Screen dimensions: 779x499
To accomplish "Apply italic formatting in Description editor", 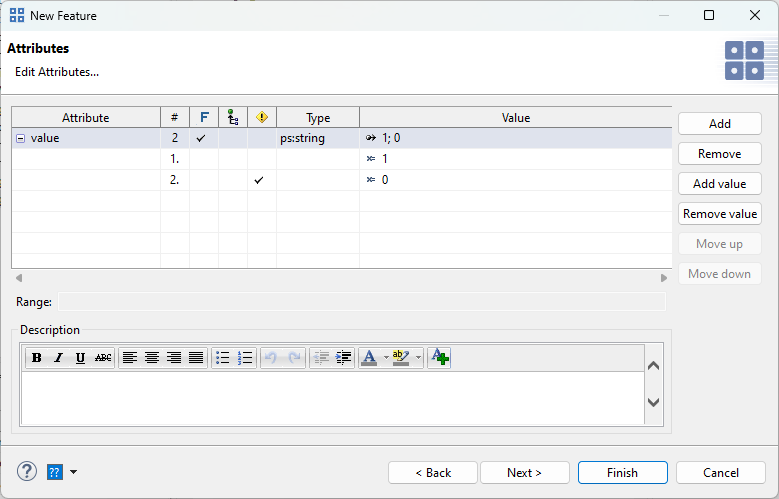I will tap(58, 358).
